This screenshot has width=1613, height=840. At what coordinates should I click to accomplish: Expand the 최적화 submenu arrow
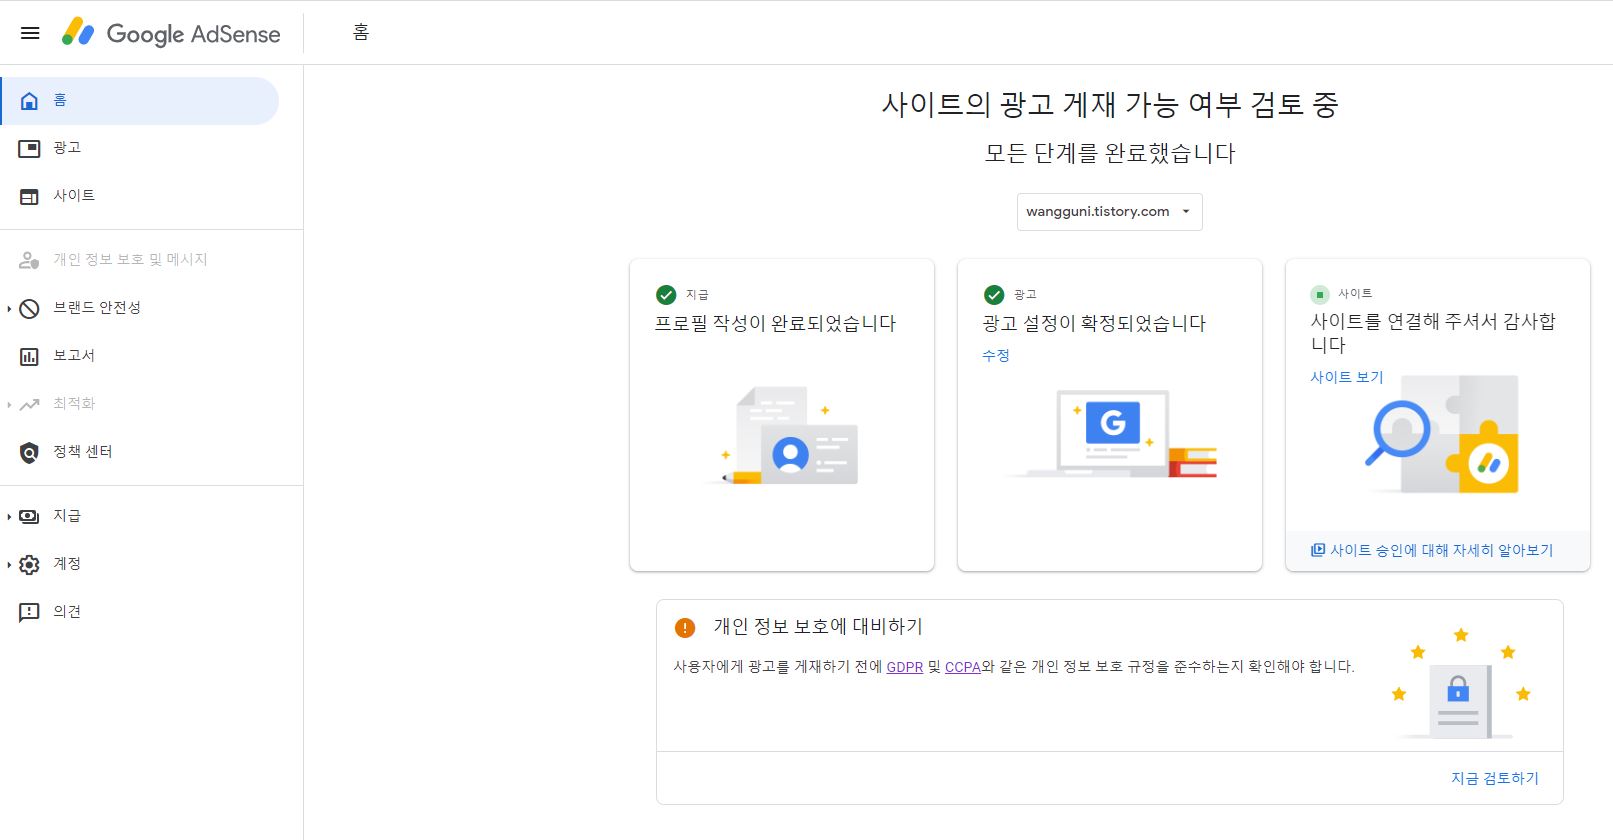9,405
